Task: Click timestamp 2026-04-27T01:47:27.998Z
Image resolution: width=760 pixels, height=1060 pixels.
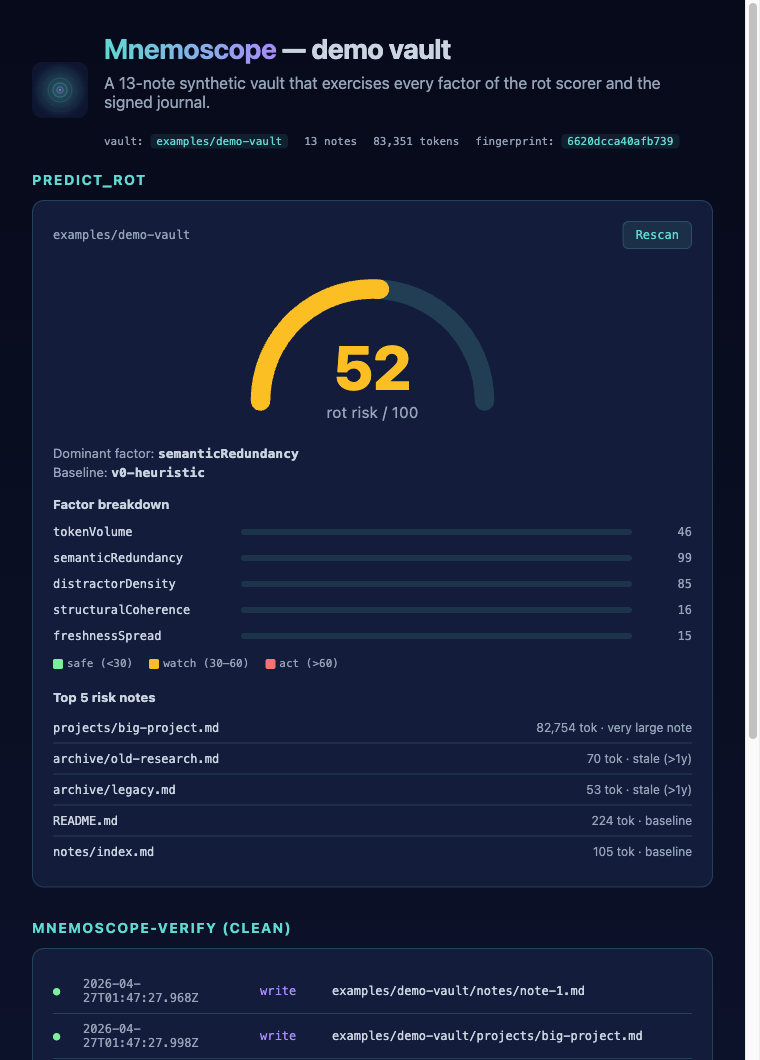Action: (x=141, y=1036)
